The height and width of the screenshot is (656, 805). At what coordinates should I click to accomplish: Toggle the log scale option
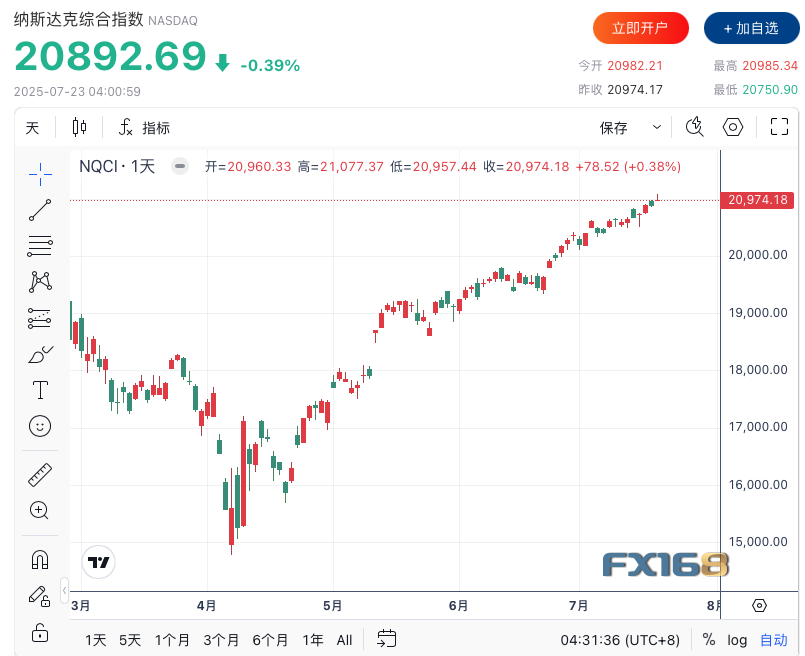coord(737,639)
